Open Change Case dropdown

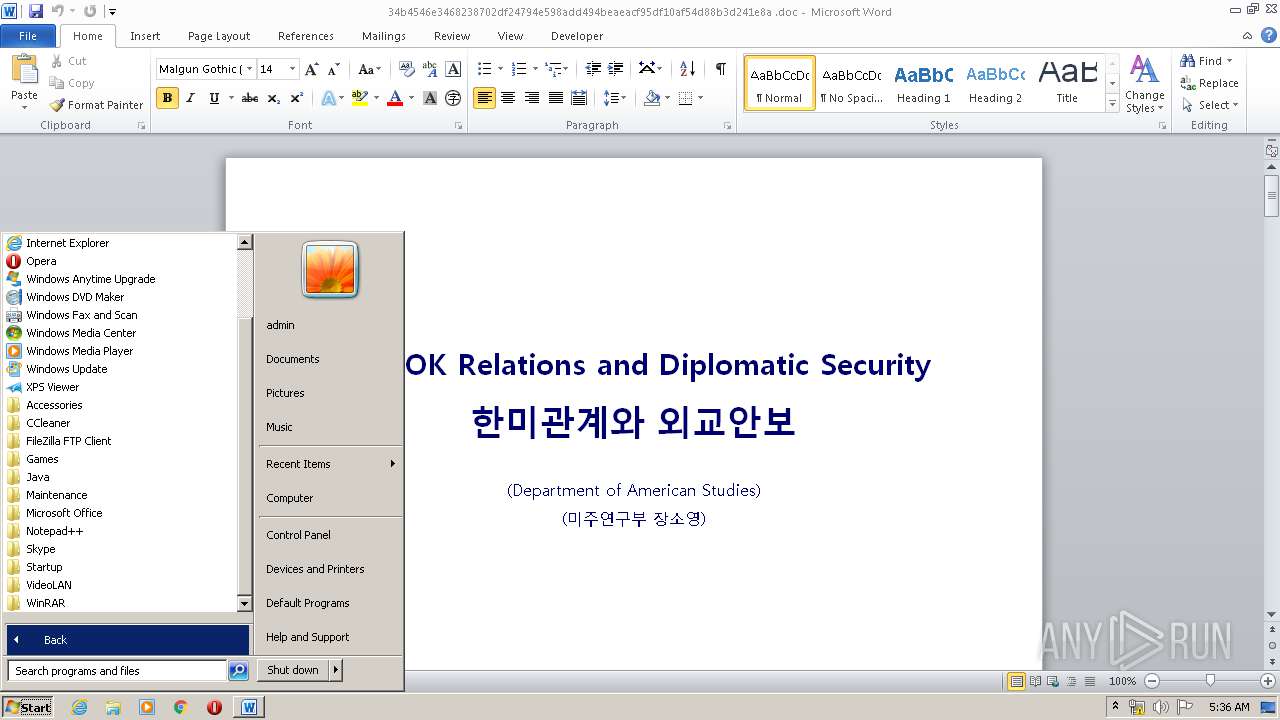click(x=369, y=69)
